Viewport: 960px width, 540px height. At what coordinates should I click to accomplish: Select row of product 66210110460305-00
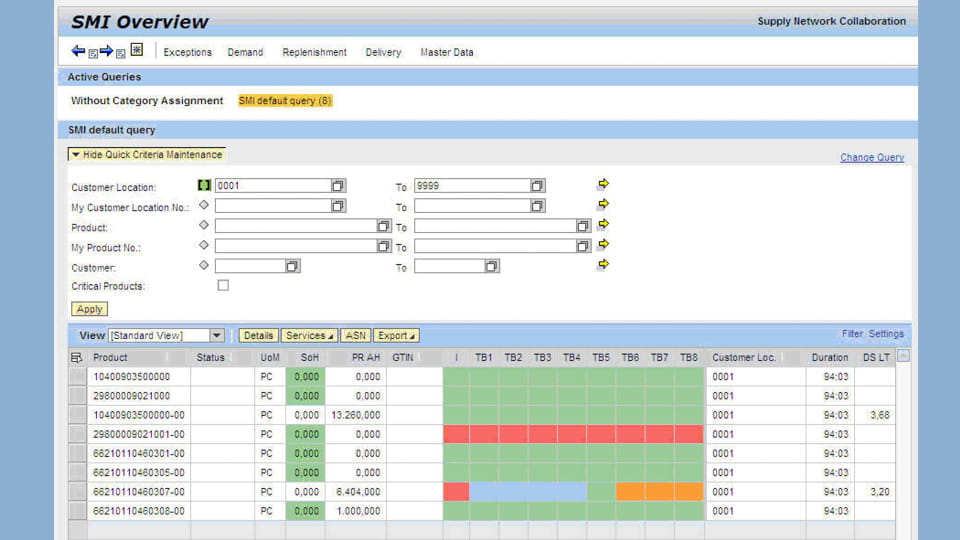[x=78, y=473]
